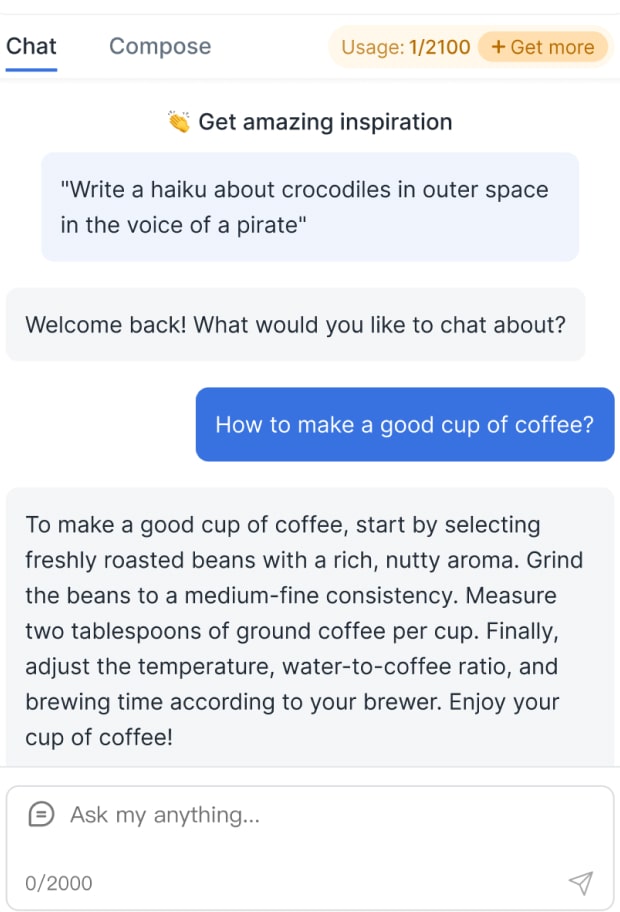The width and height of the screenshot is (620, 912).
Task: Open the Compose tab
Action: [x=160, y=47]
